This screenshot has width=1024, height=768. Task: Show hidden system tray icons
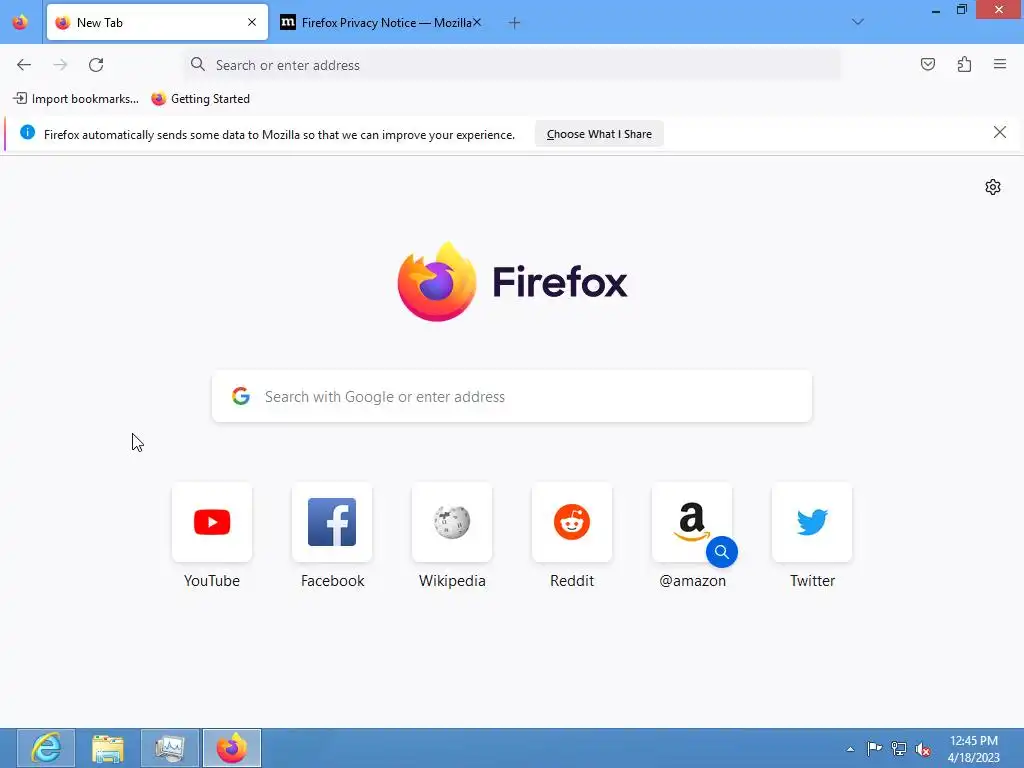(850, 749)
